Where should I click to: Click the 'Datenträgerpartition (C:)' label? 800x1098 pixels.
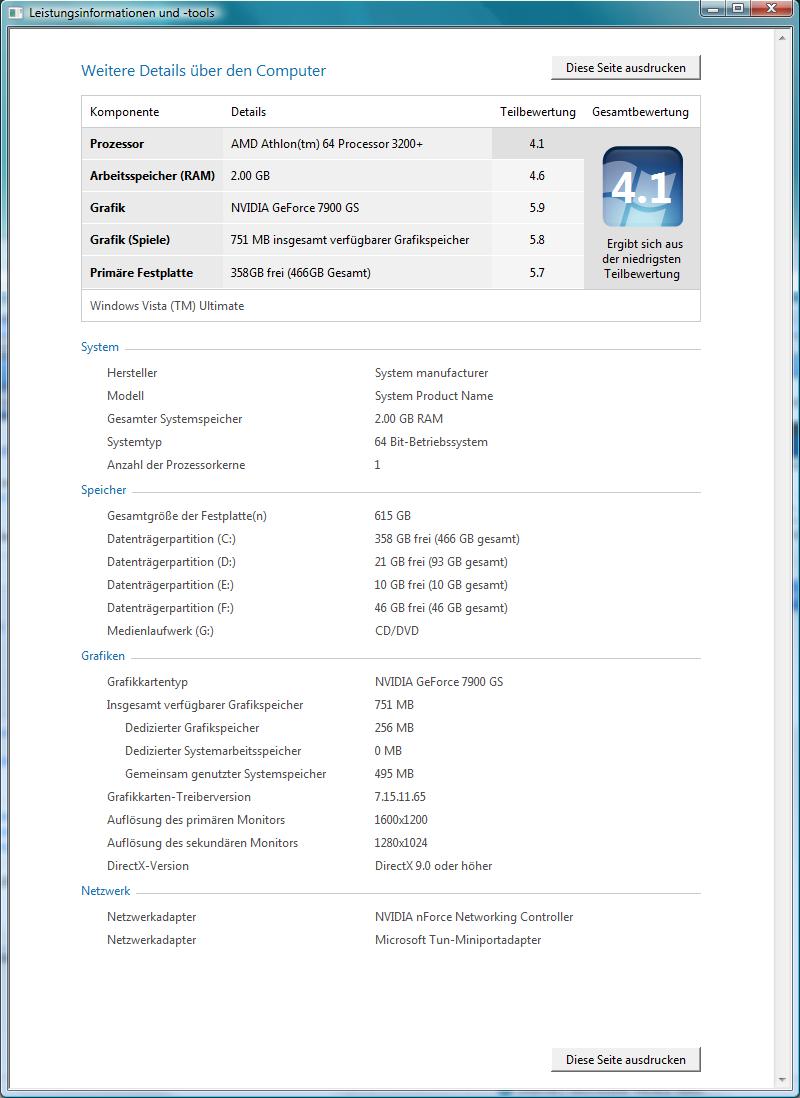pos(171,539)
